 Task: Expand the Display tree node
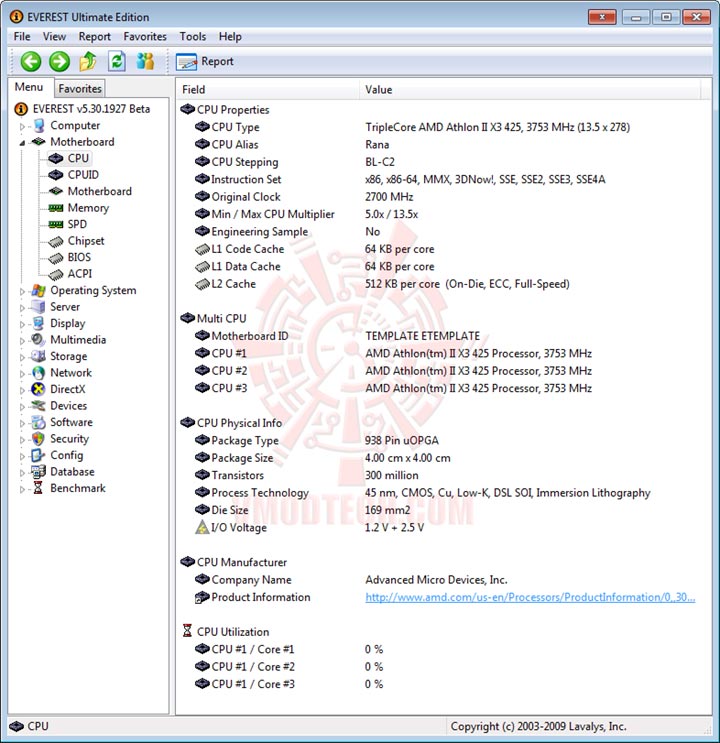(x=22, y=325)
